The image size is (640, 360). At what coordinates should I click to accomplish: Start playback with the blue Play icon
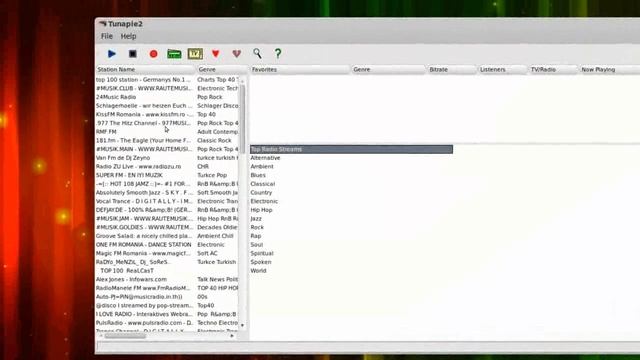pyautogui.click(x=111, y=53)
